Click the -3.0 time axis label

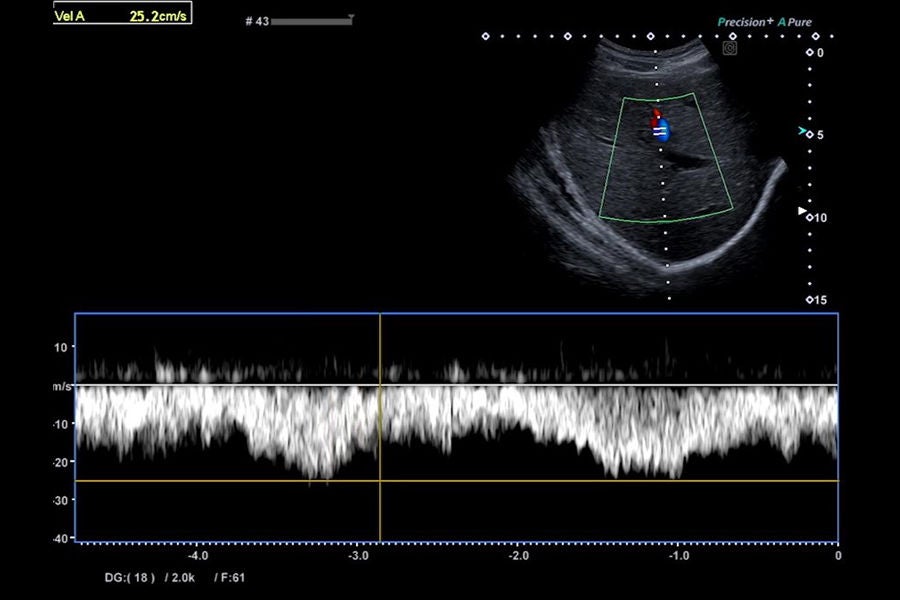point(358,556)
